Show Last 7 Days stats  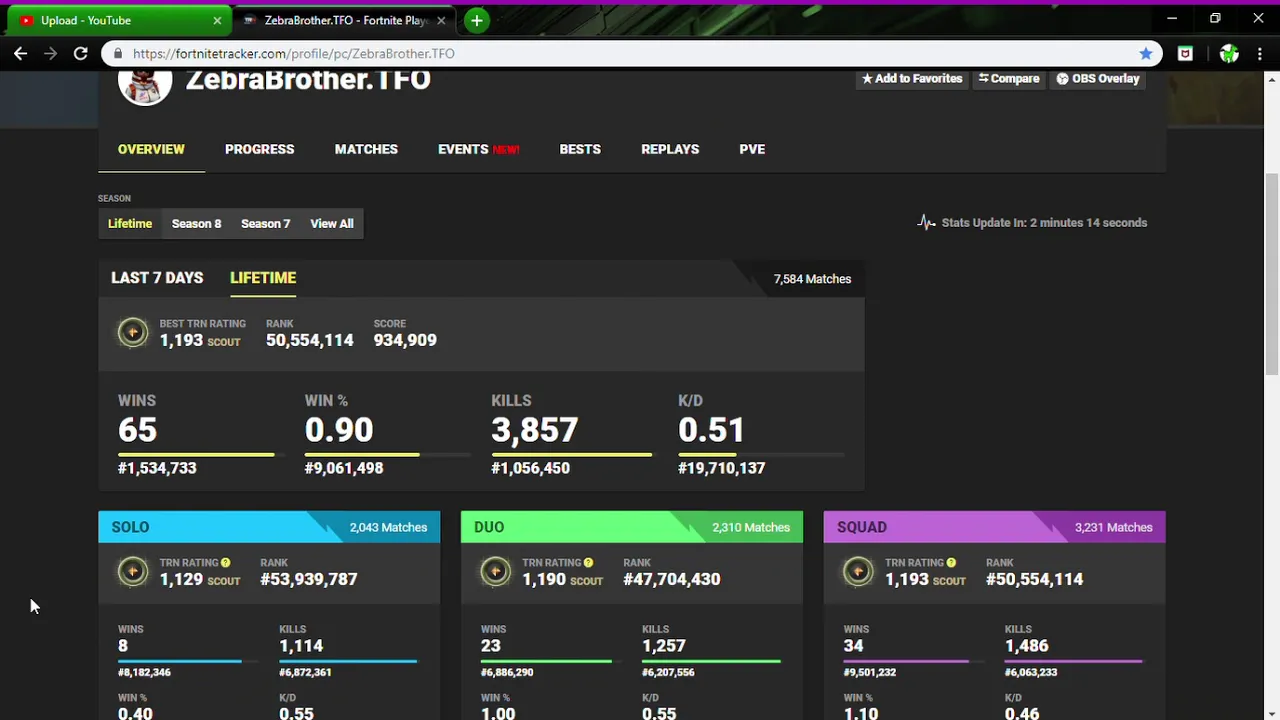click(157, 278)
